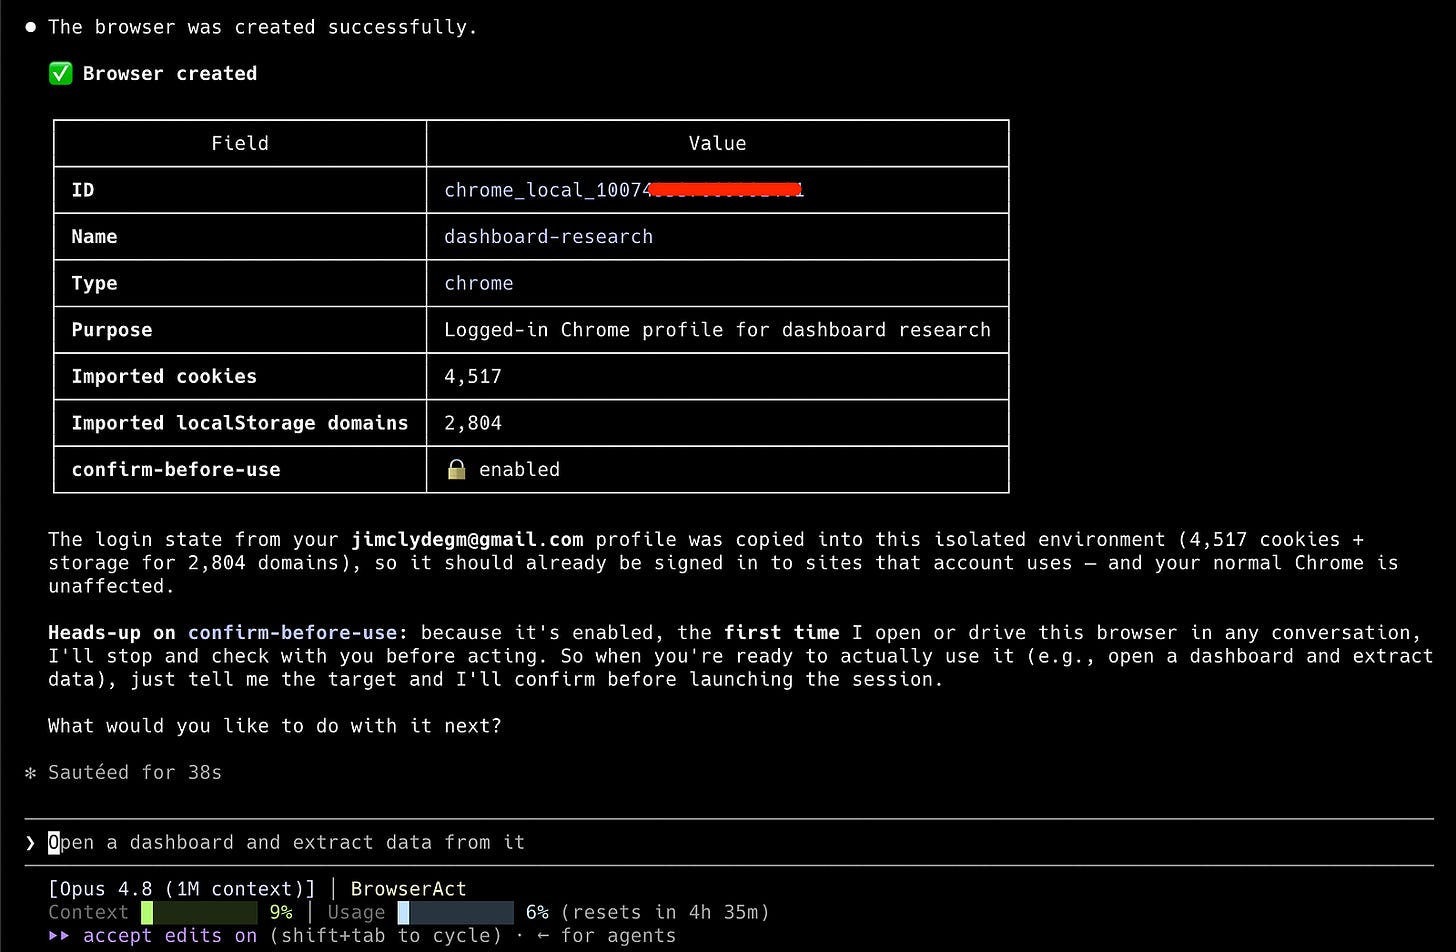Click the 'dashboard-research' value
Screen dimensions: 1456x952
click(549, 236)
